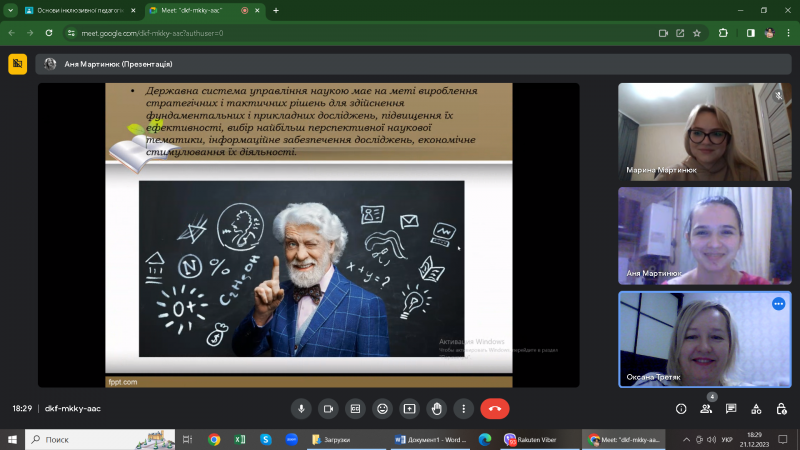Open more options three-dot menu
The image size is (800, 450).
coord(463,408)
